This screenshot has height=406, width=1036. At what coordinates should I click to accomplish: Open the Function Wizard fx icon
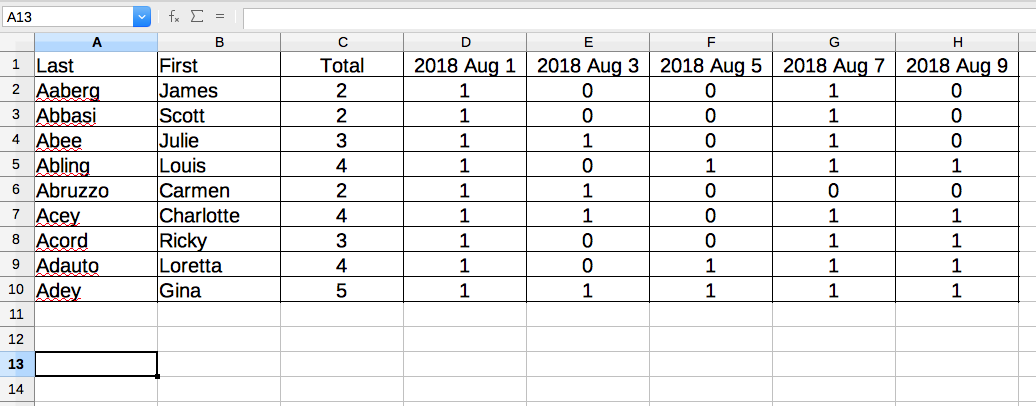[x=174, y=17]
